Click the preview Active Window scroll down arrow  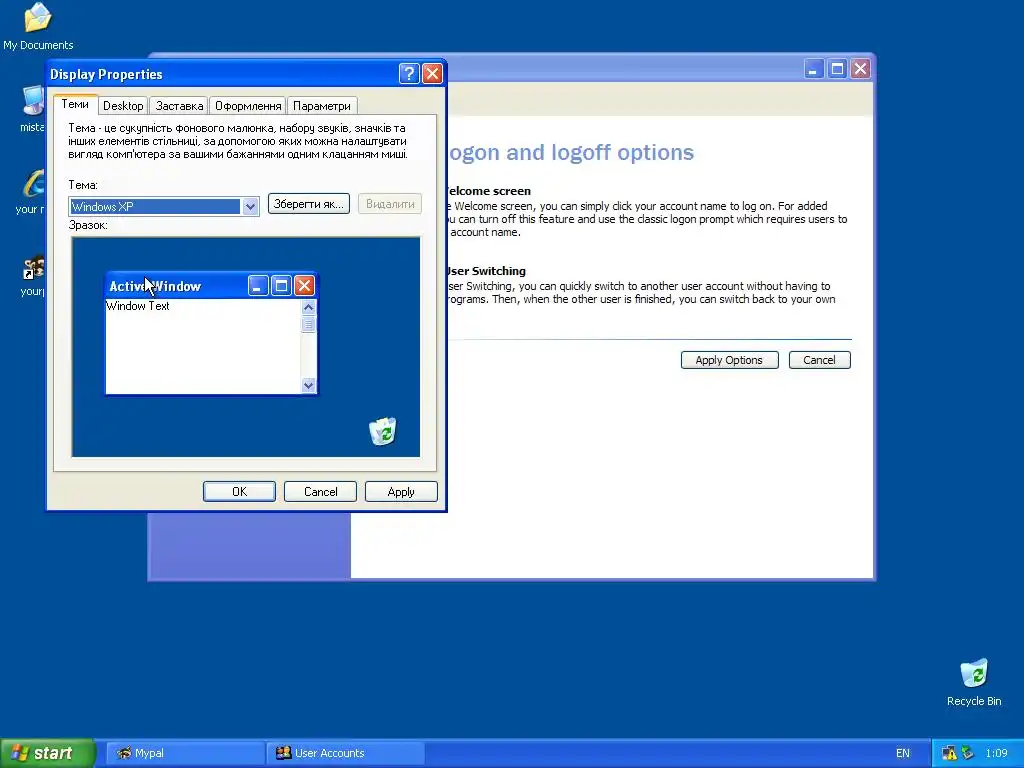[308, 385]
